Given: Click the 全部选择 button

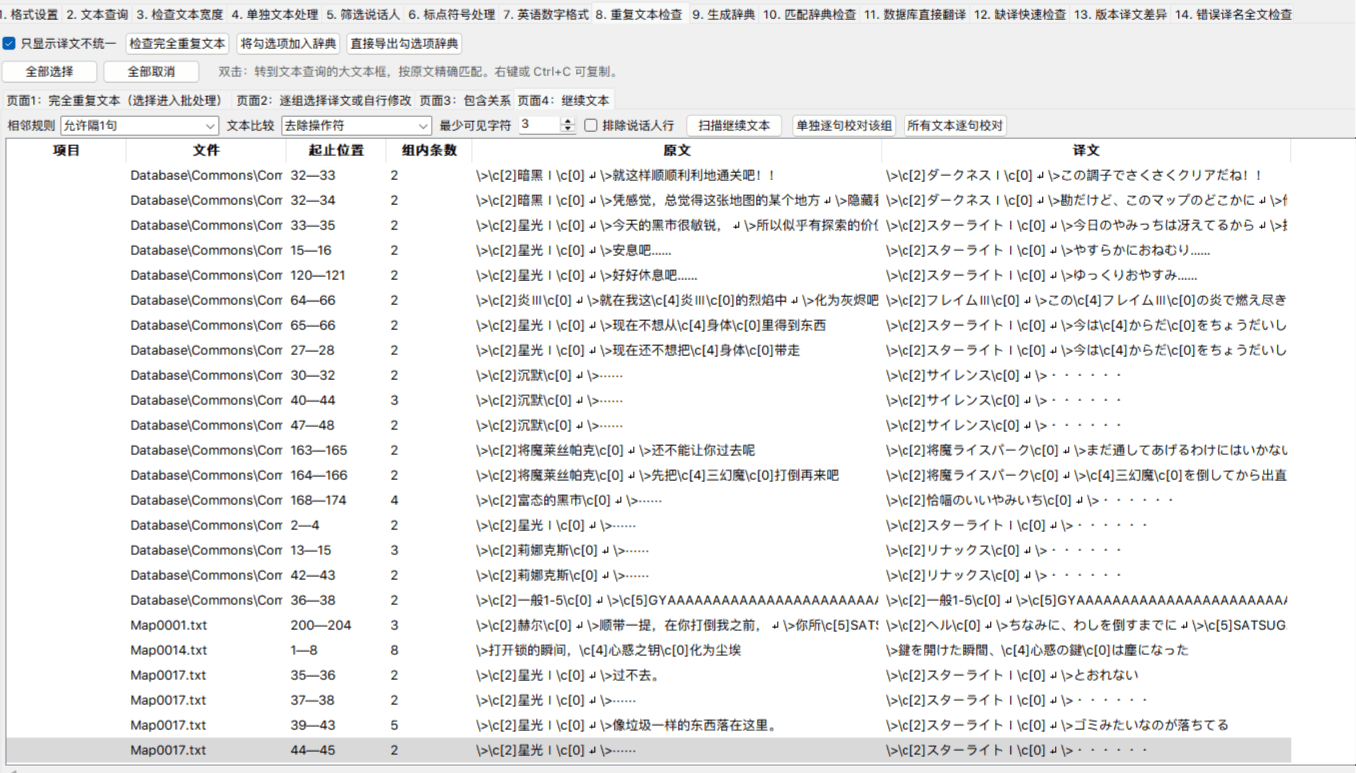Looking at the screenshot, I should 49,72.
